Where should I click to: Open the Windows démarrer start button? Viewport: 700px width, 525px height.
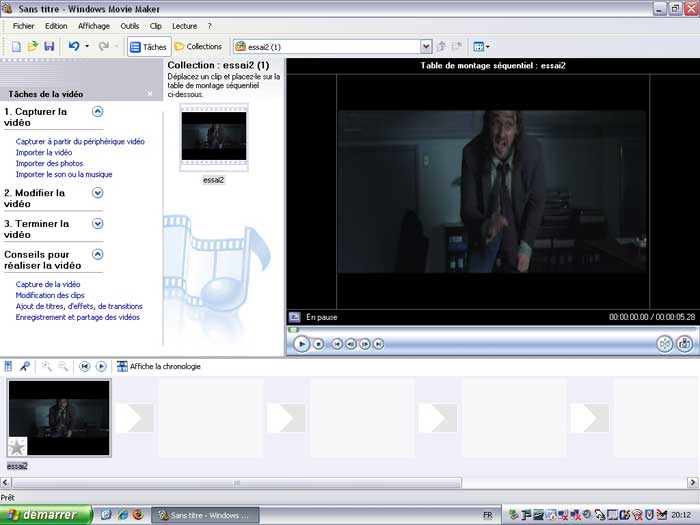click(x=46, y=515)
